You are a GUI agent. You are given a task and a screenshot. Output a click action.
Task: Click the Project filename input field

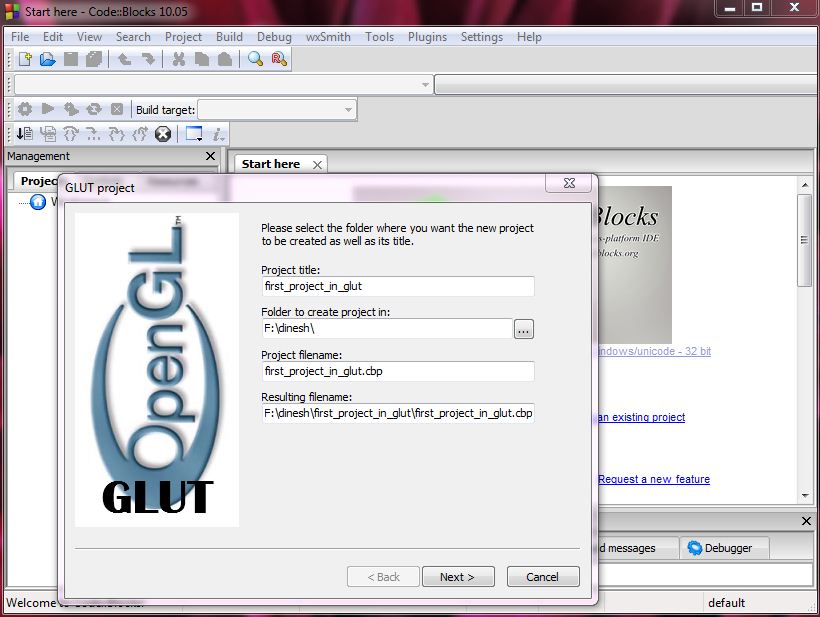(x=398, y=371)
